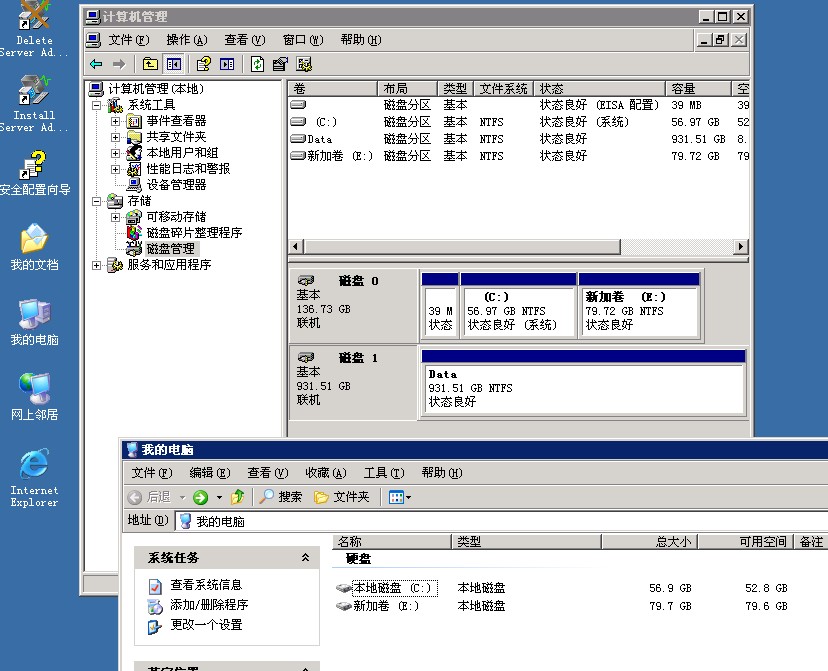Screen dimensions: 828x671
Task: Open Install Server Ad desktop shortcut
Action: coord(34,103)
